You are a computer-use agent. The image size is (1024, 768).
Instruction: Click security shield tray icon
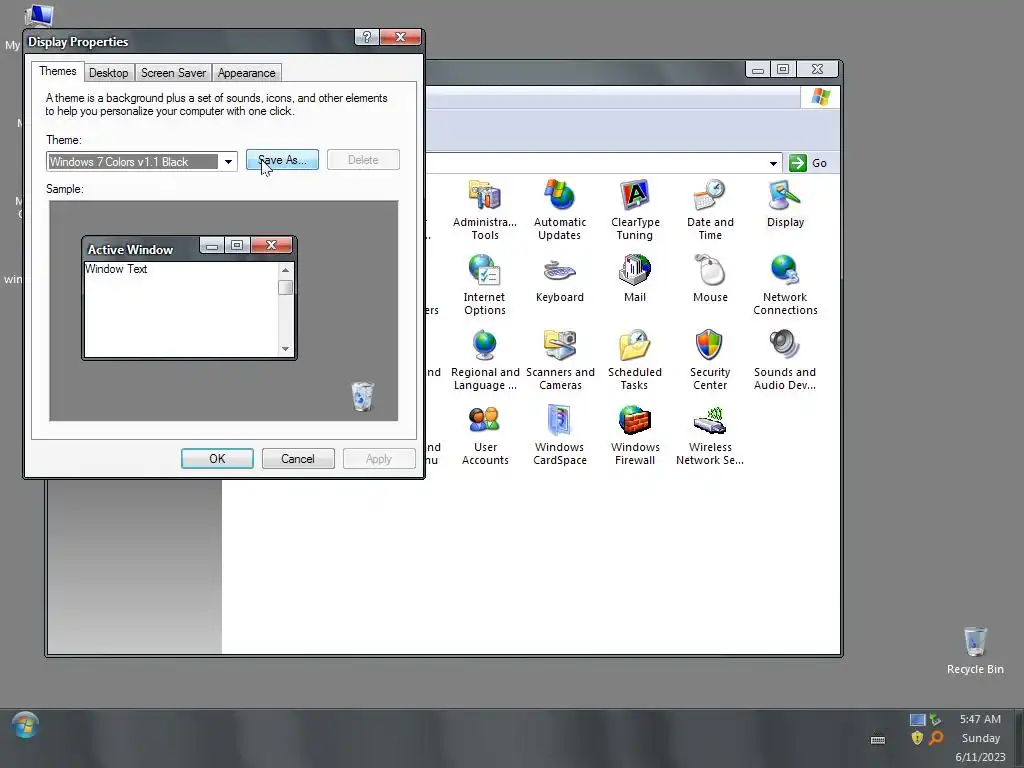coord(917,738)
